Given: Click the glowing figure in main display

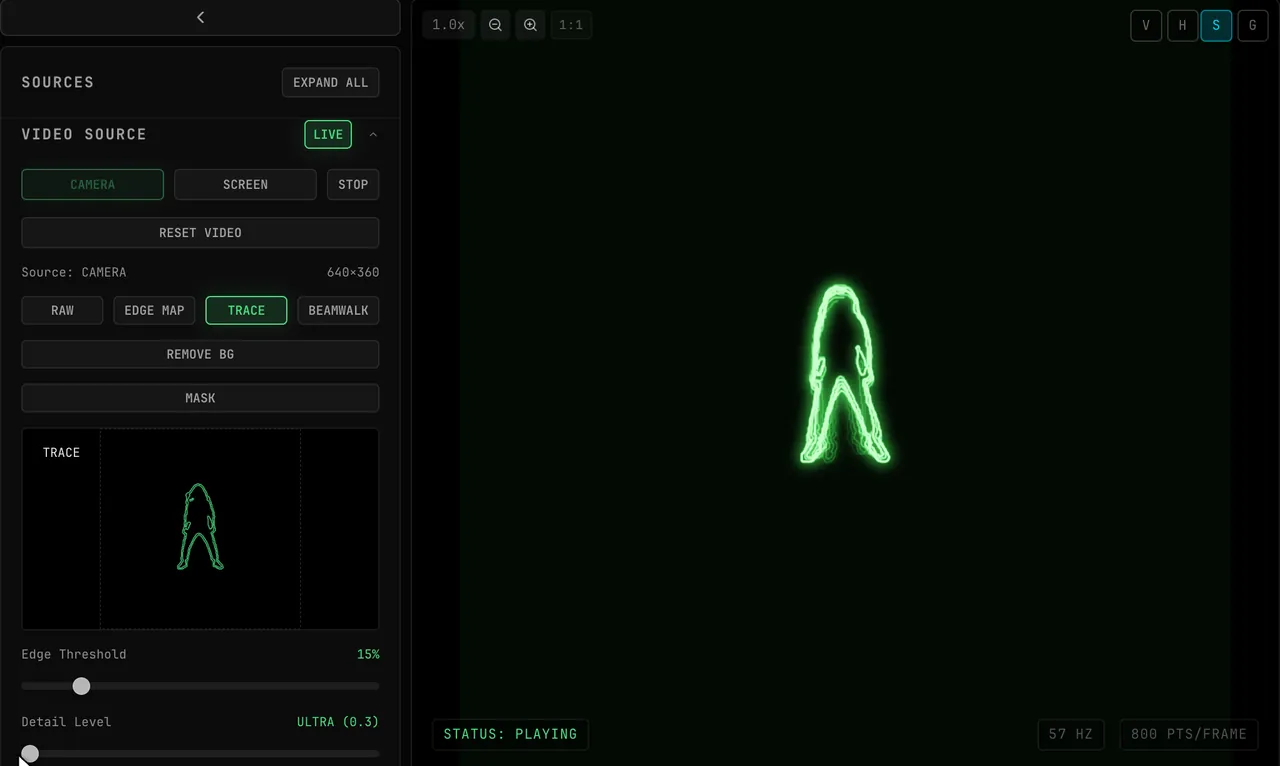Looking at the screenshot, I should (845, 374).
